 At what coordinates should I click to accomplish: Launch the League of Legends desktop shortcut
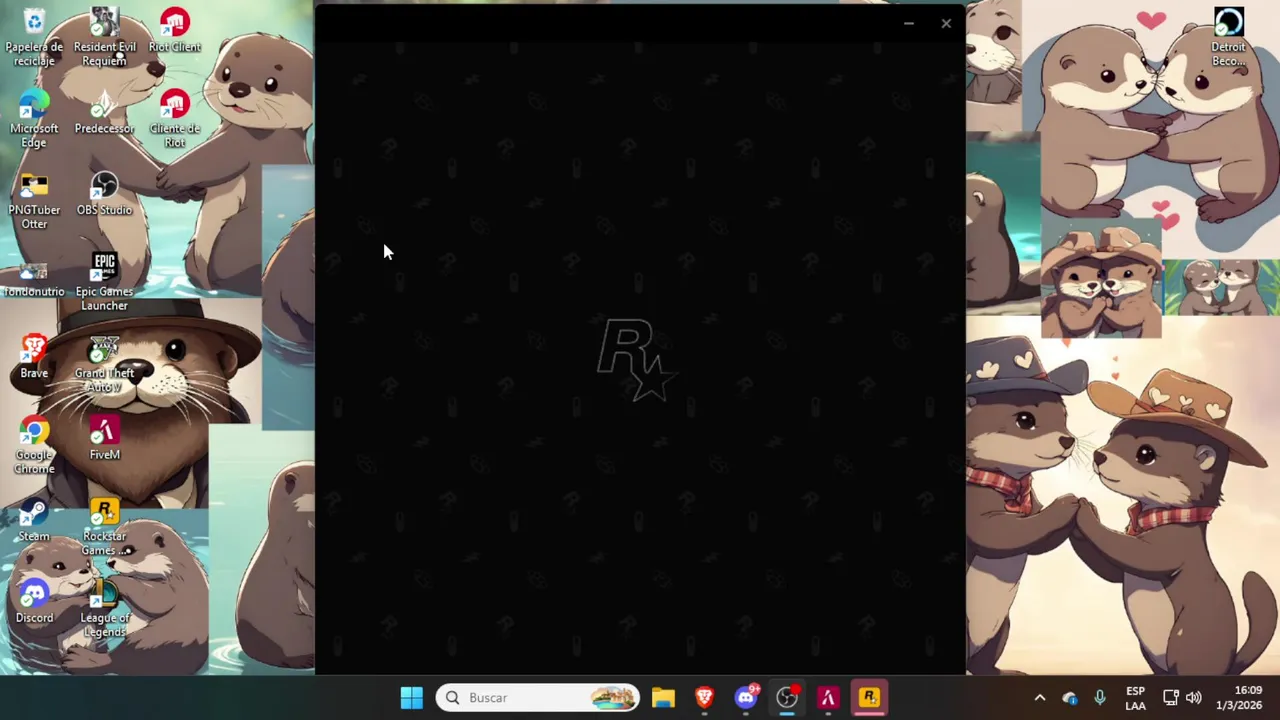click(104, 609)
